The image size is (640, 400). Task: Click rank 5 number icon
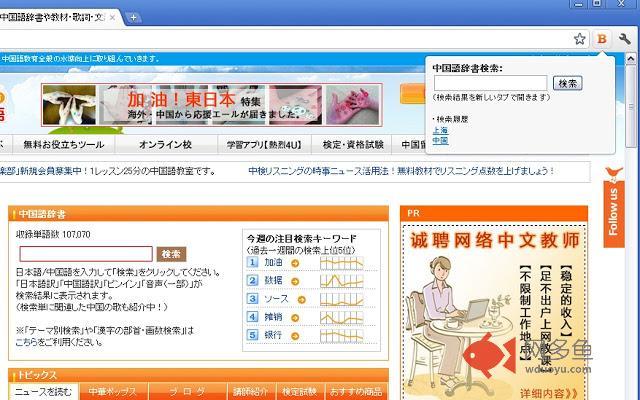(x=252, y=335)
